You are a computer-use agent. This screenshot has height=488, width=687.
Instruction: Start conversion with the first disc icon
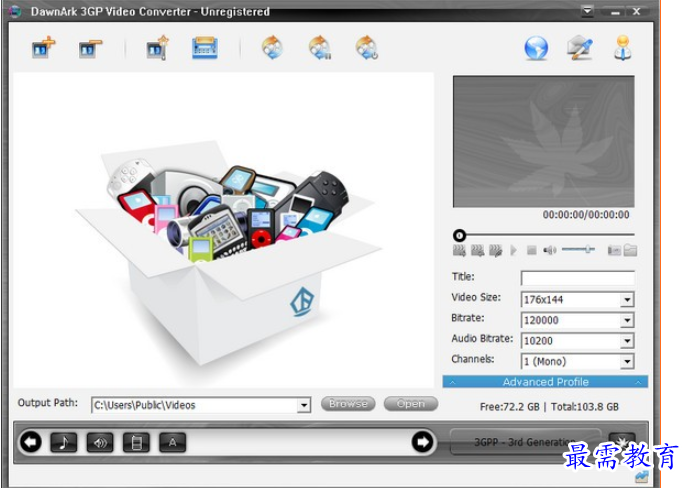click(x=273, y=47)
